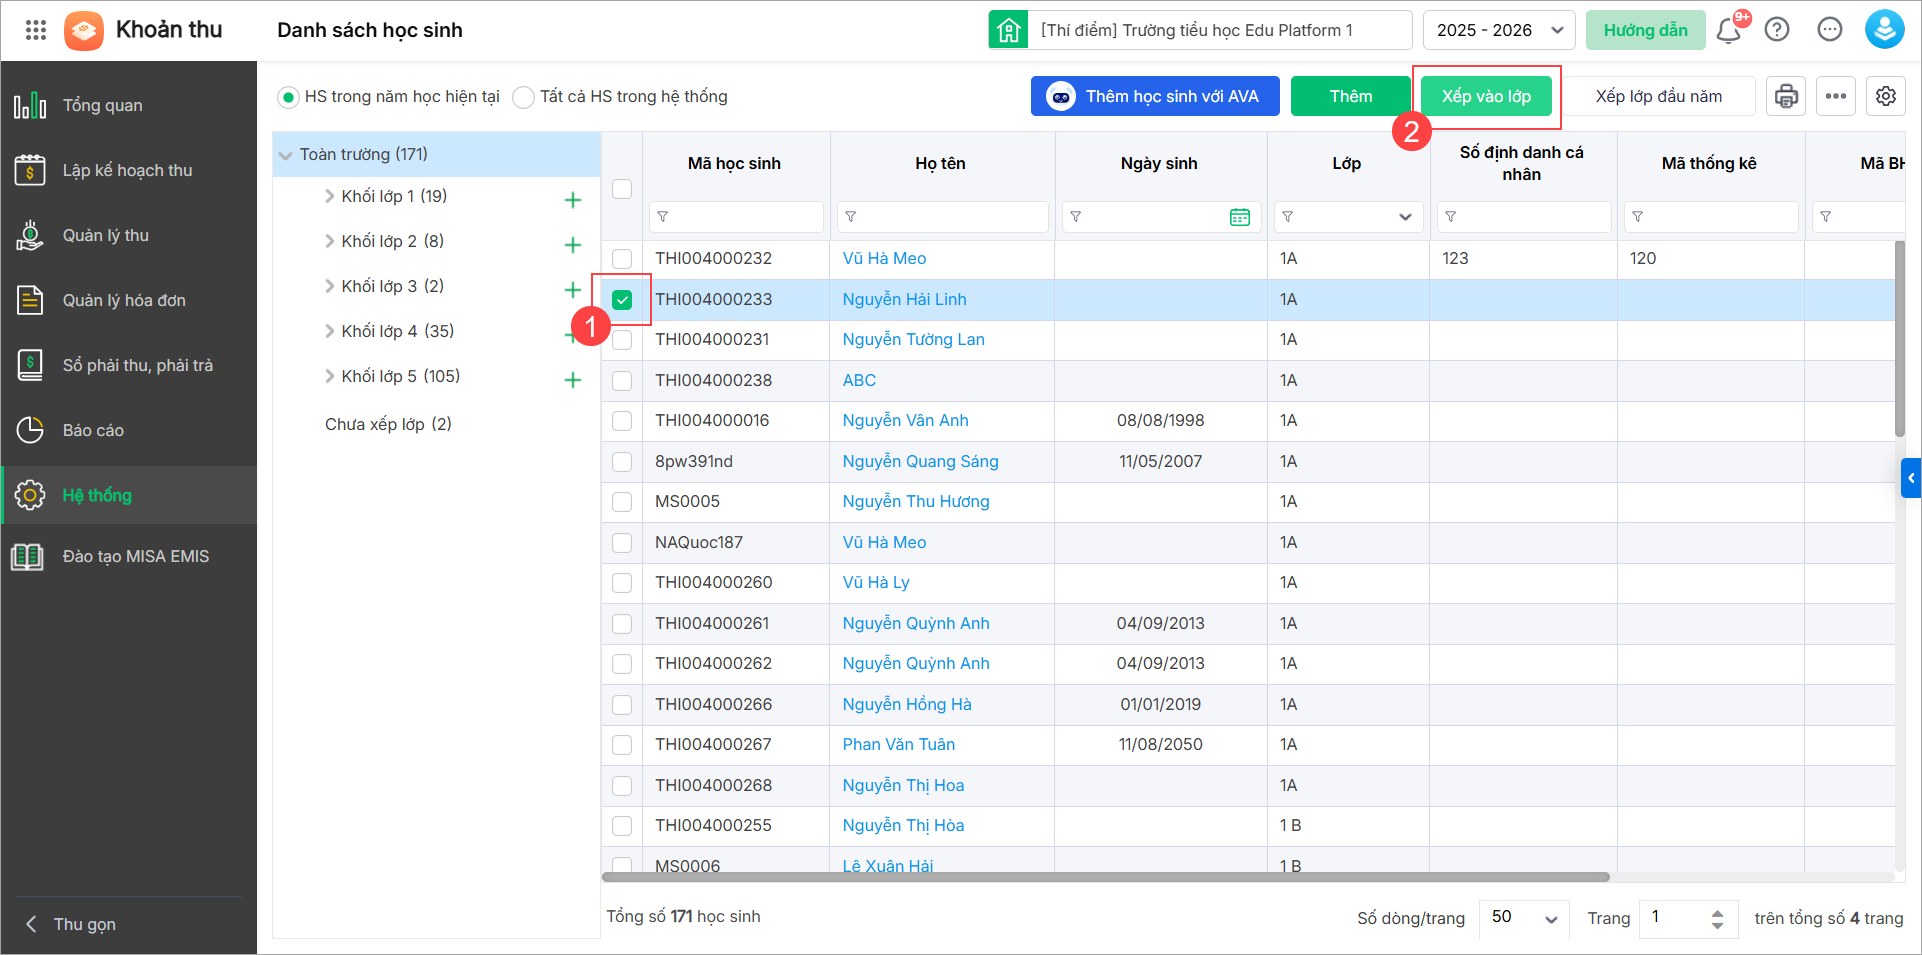
Task: Click the plus icon next to Khối lớp 1
Action: (573, 200)
